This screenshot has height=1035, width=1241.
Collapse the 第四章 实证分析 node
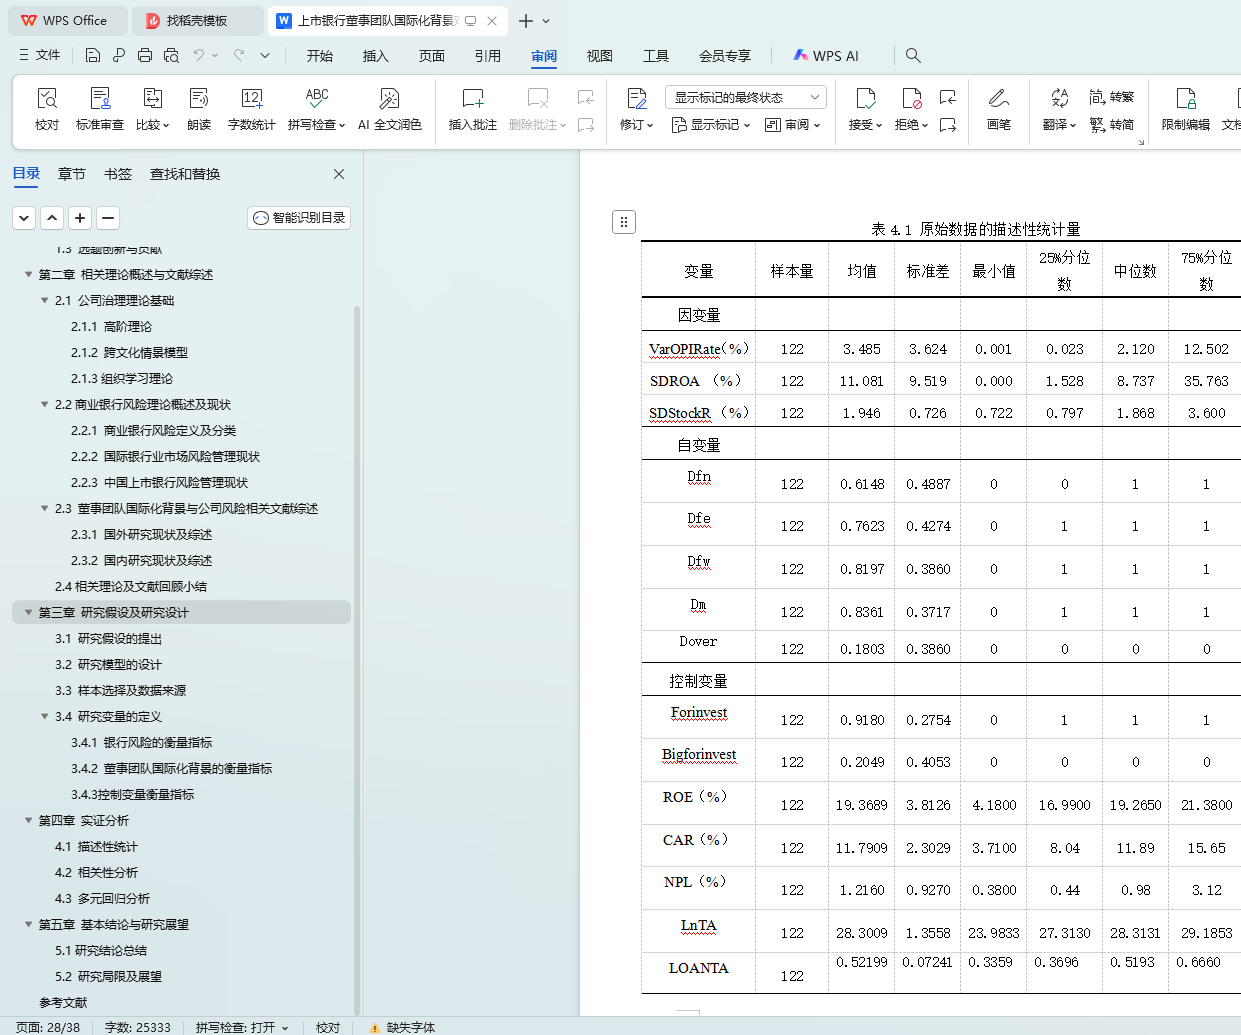tap(29, 820)
